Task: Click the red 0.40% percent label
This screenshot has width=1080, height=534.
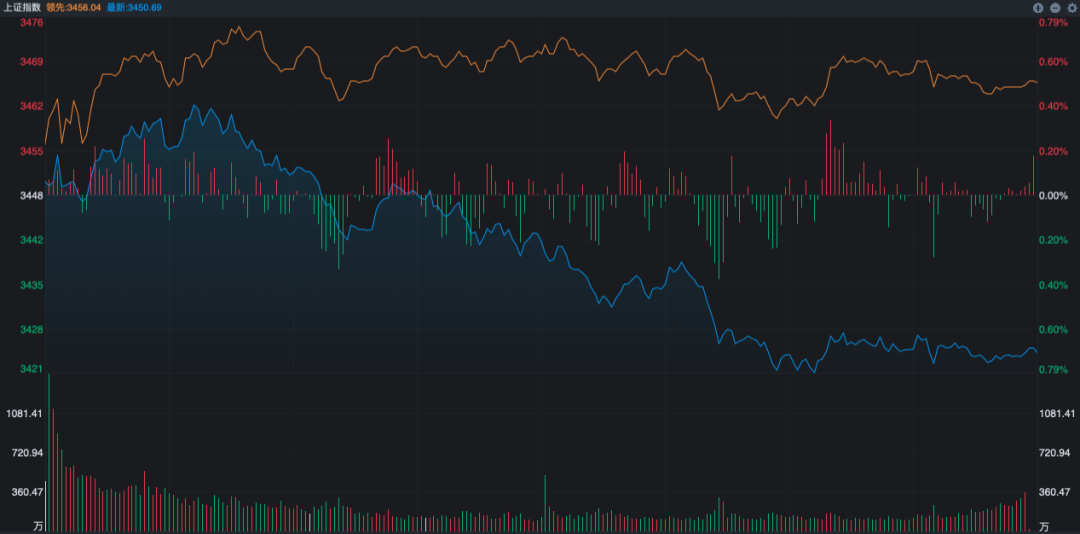Action: coord(1053,106)
